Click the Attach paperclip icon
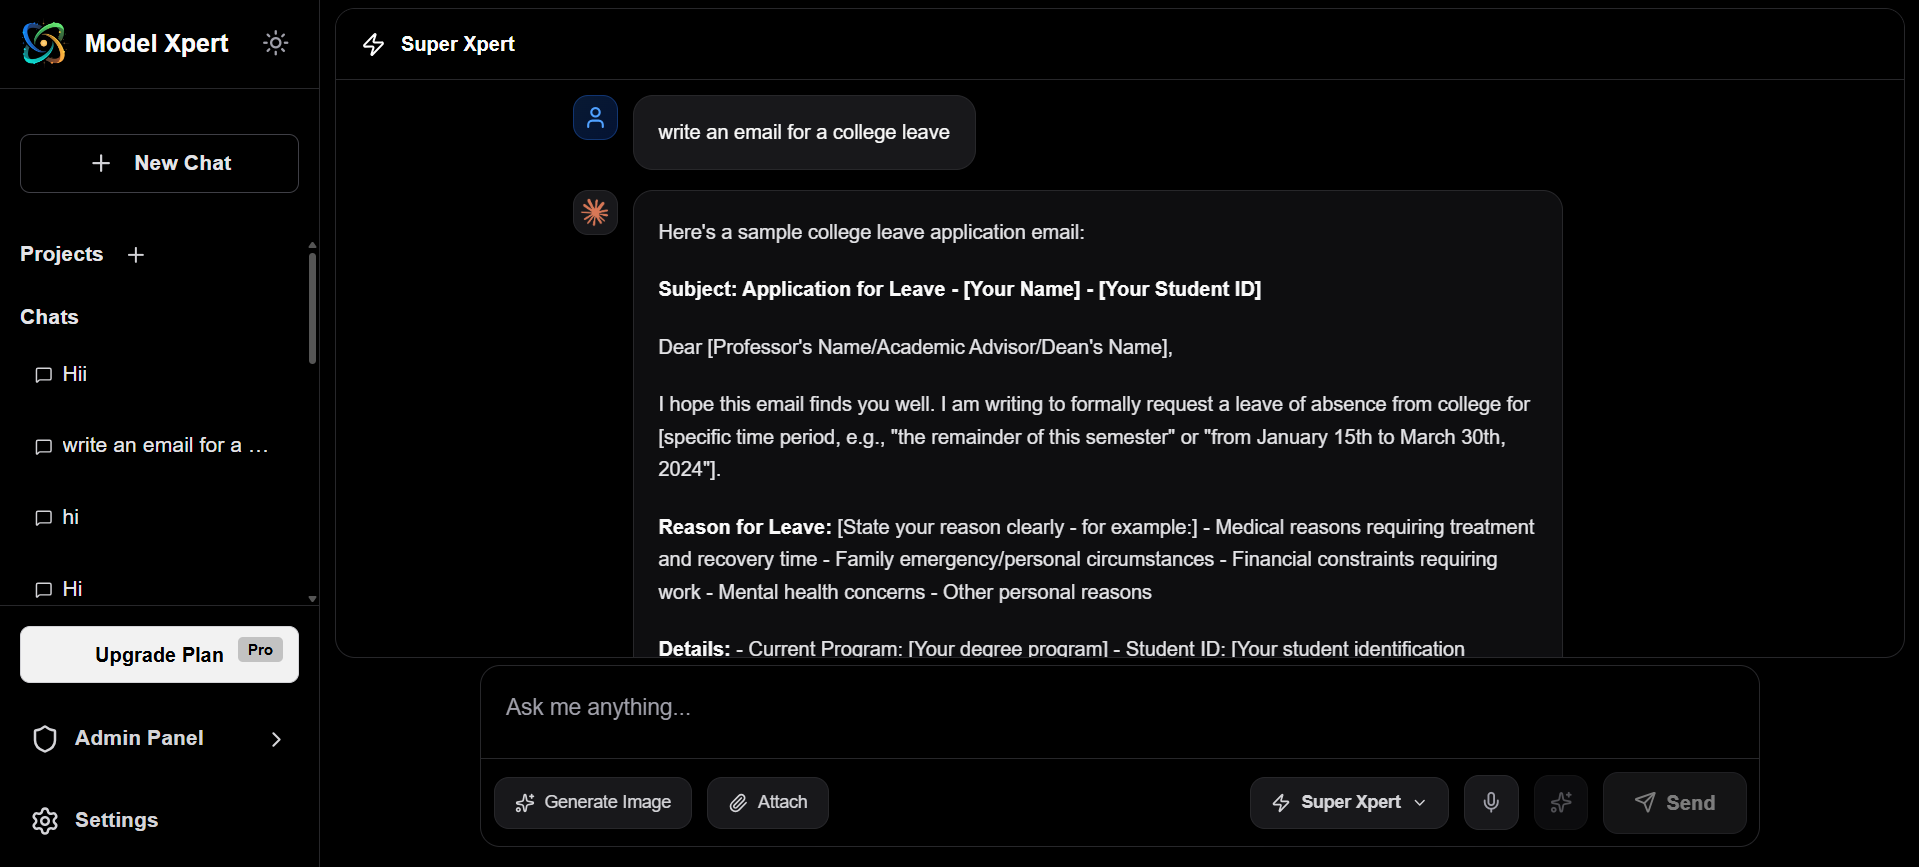 pos(740,802)
